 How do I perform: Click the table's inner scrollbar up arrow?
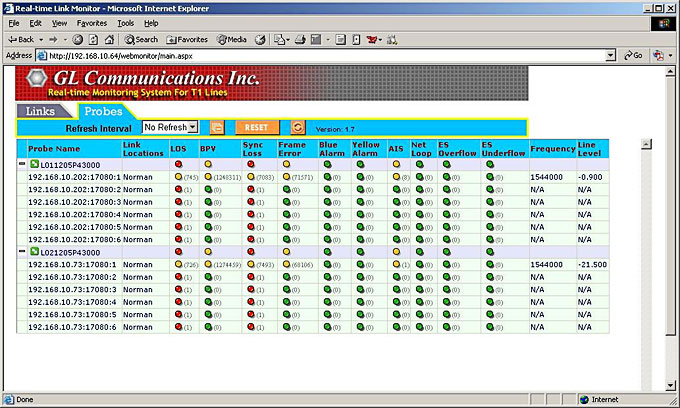pyautogui.click(x=646, y=144)
